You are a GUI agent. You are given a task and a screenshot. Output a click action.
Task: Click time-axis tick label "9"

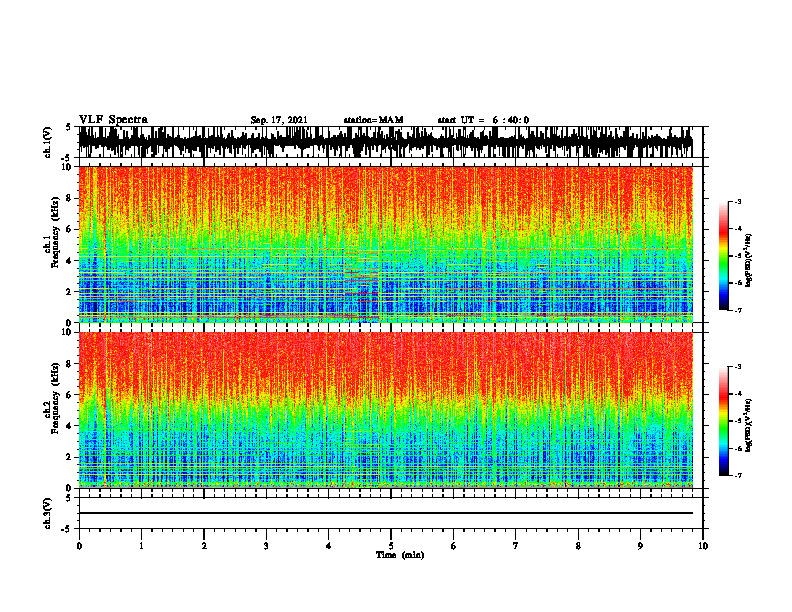click(640, 546)
